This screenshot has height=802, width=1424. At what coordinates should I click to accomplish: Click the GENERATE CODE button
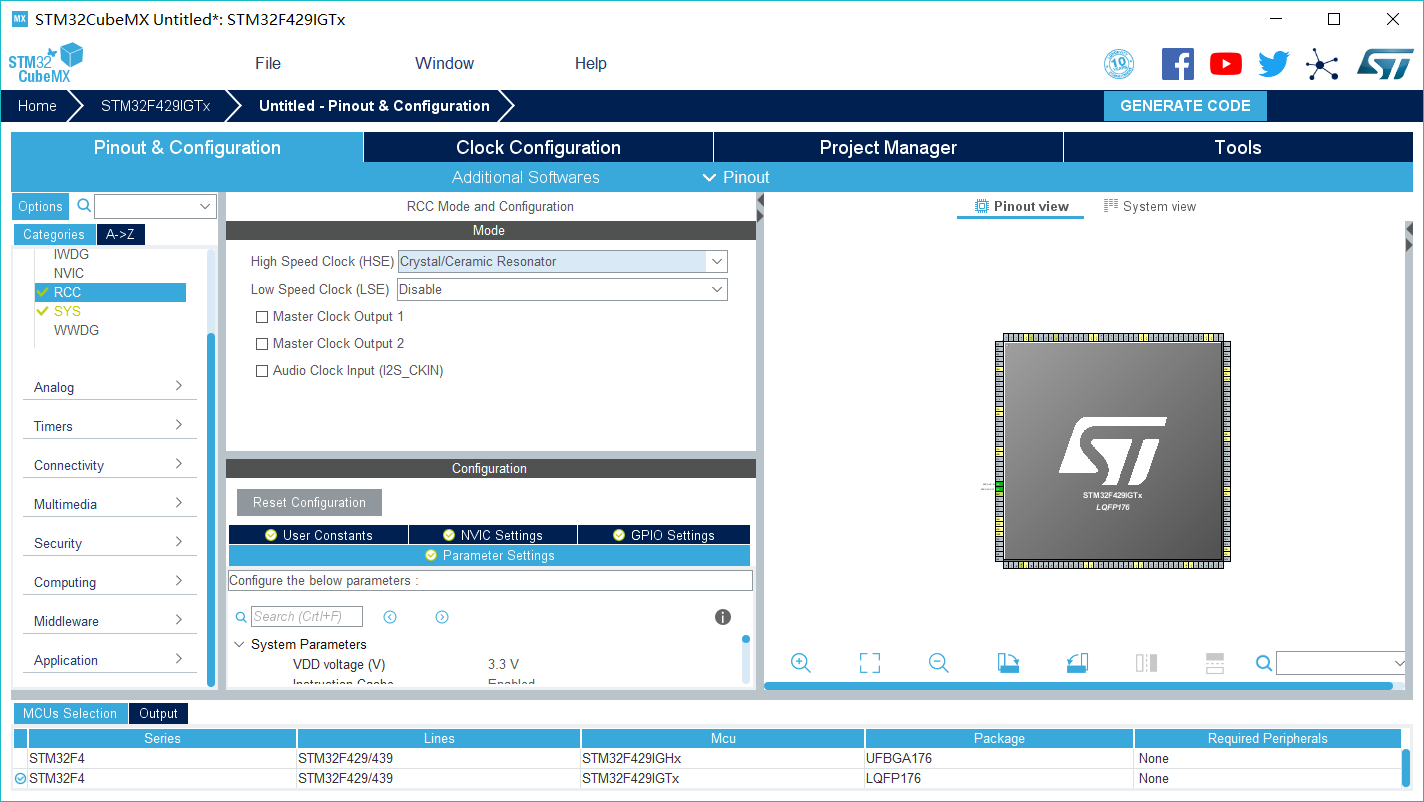pos(1185,105)
